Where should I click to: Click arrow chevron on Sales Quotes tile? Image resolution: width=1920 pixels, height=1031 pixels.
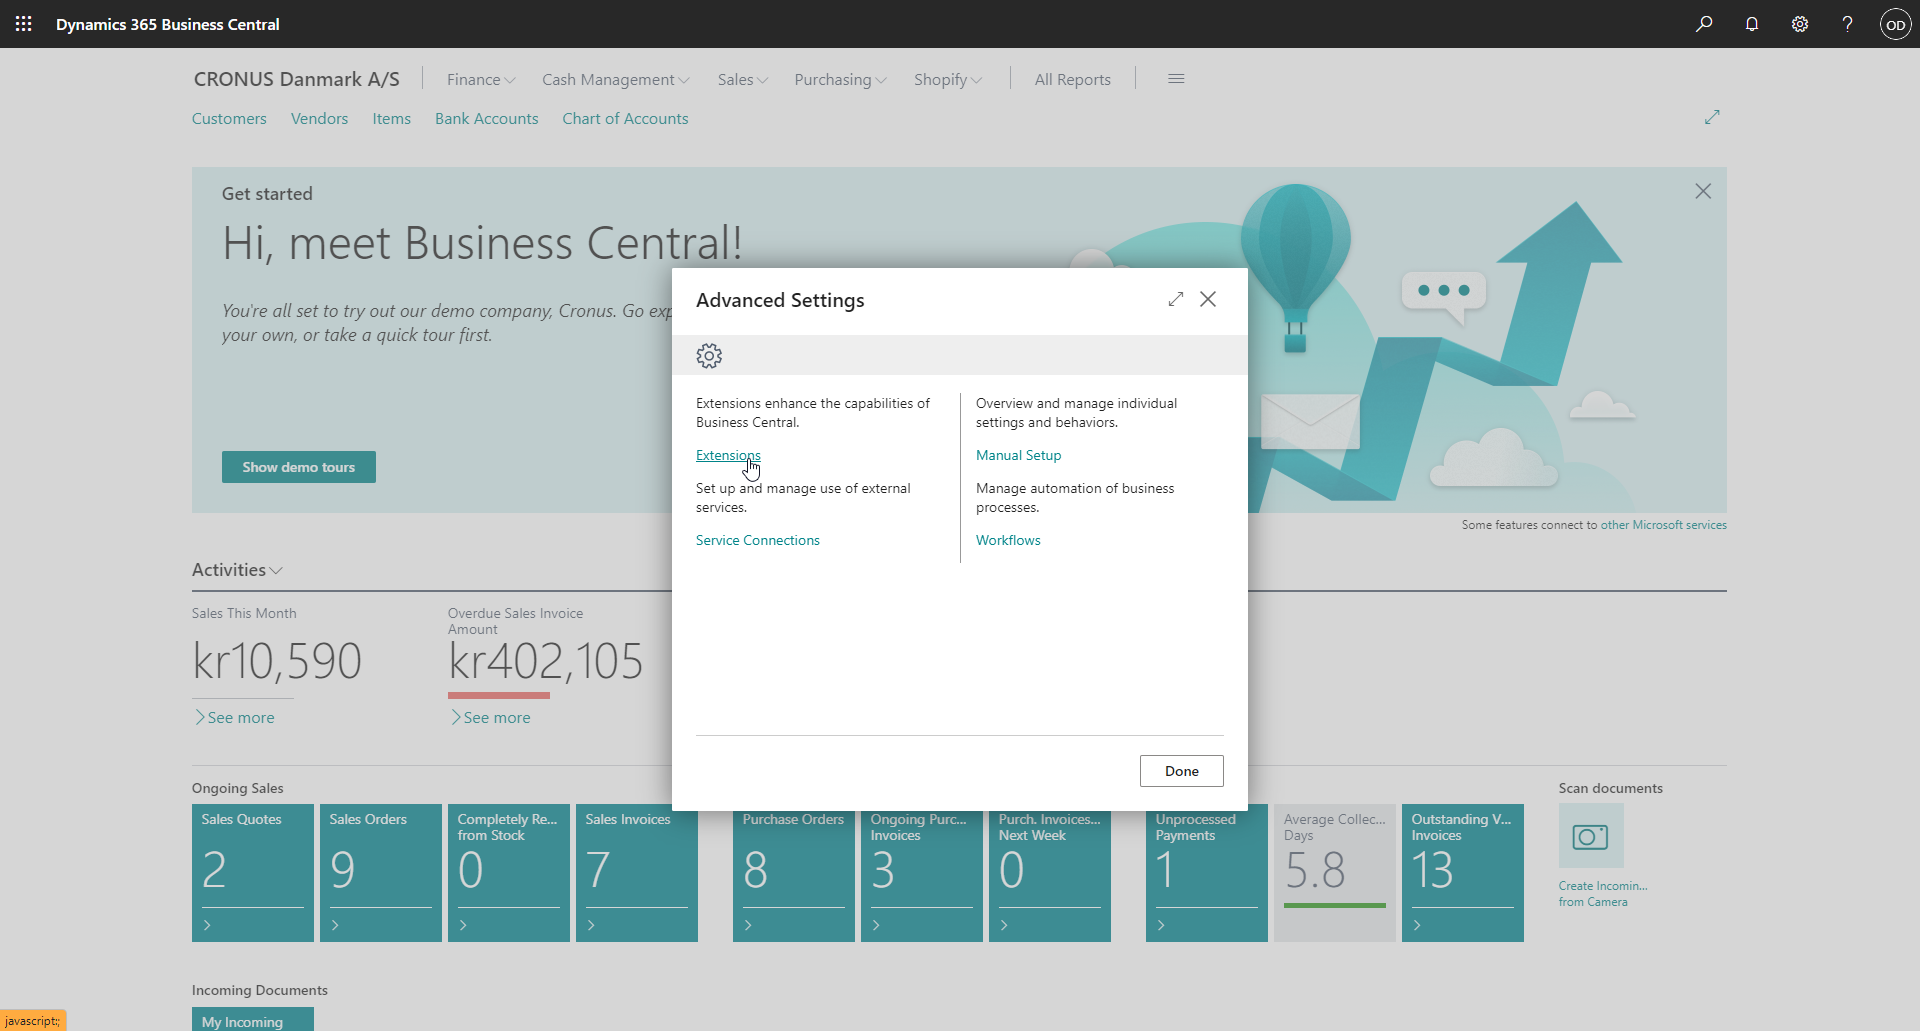coord(207,925)
